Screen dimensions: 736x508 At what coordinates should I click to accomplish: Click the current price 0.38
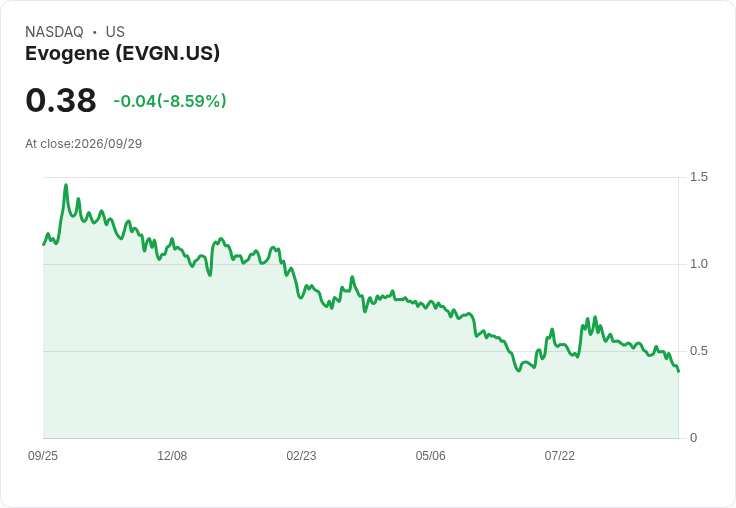point(61,100)
